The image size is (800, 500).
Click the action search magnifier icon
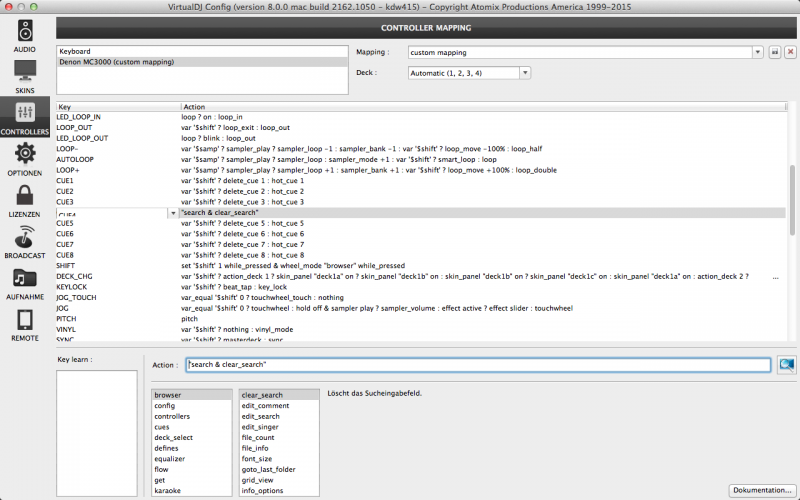[x=786, y=365]
